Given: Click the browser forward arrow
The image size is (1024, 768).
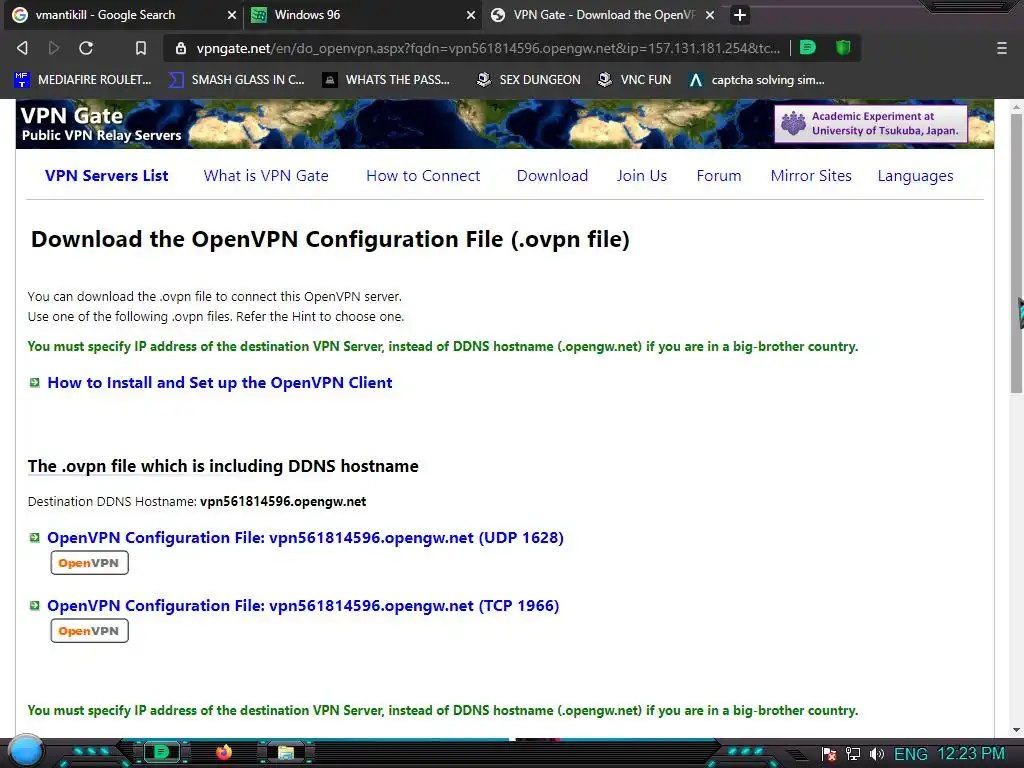Looking at the screenshot, I should 54,48.
